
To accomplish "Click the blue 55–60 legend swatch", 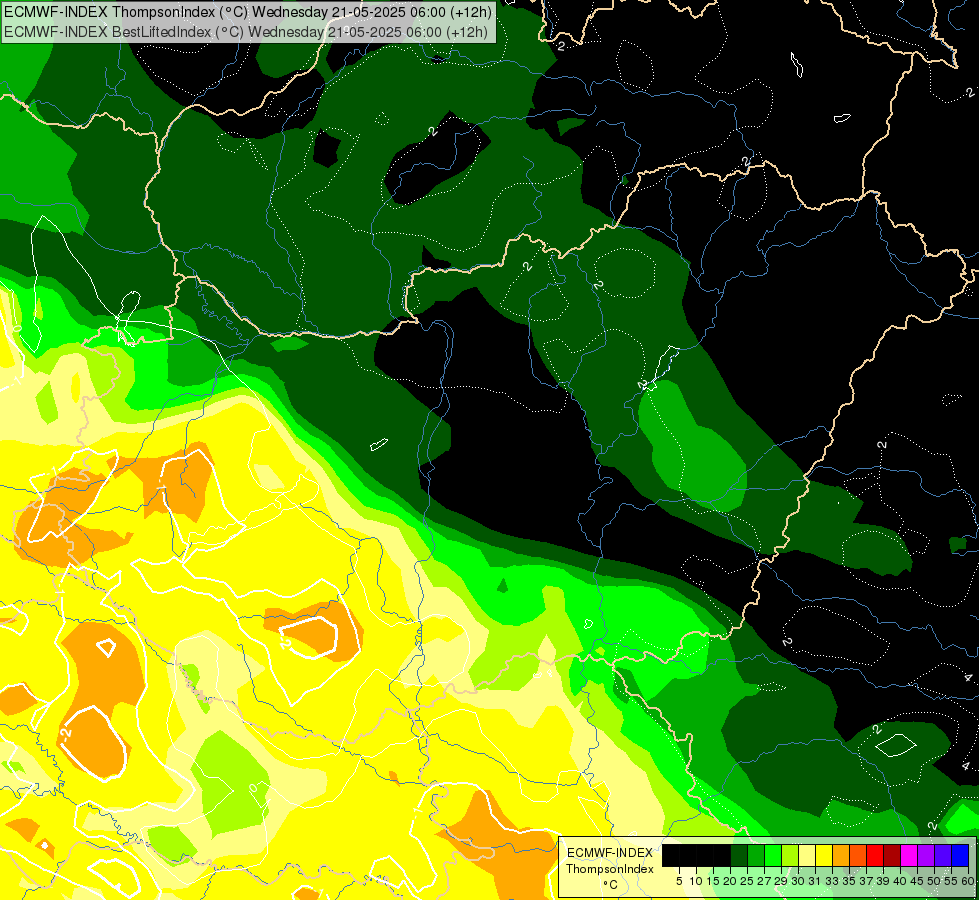I will click(x=960, y=856).
